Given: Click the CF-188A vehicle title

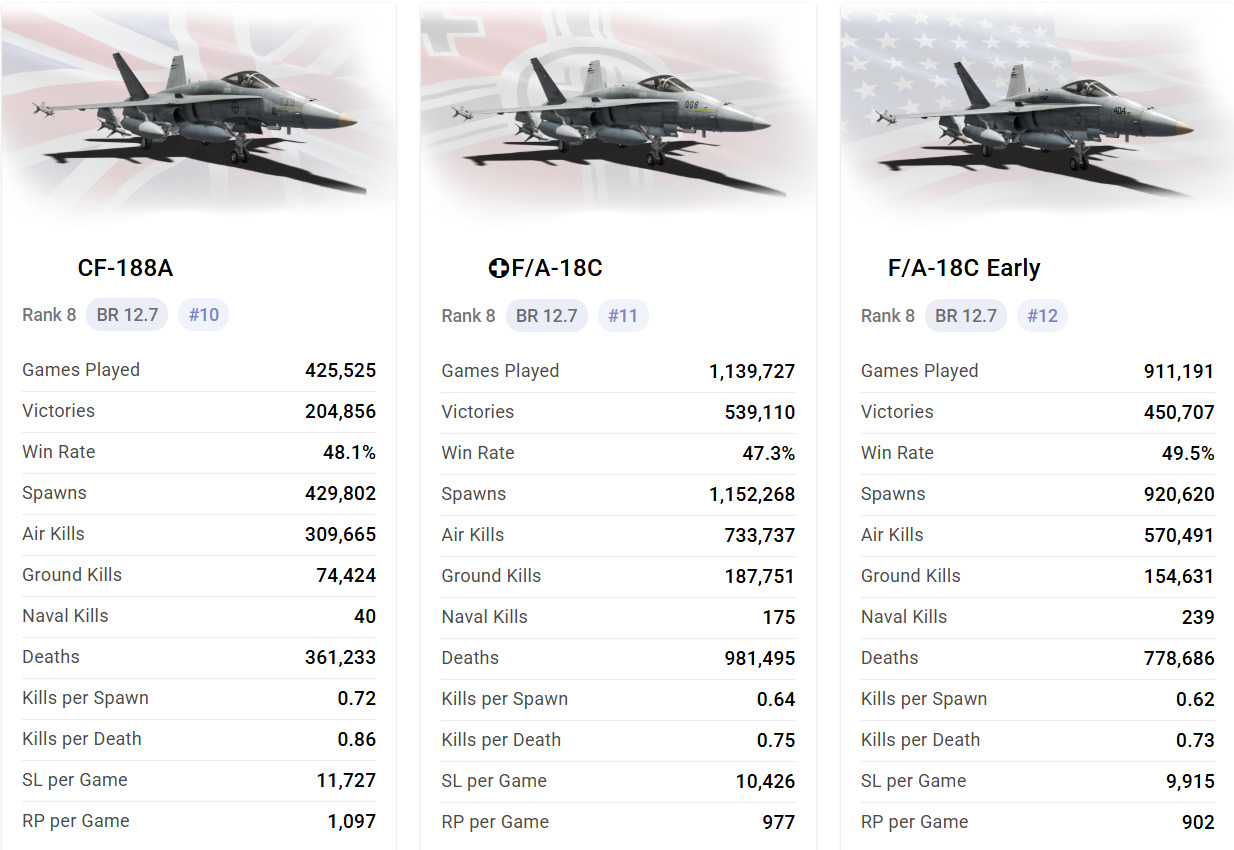Looking at the screenshot, I should pyautogui.click(x=125, y=268).
